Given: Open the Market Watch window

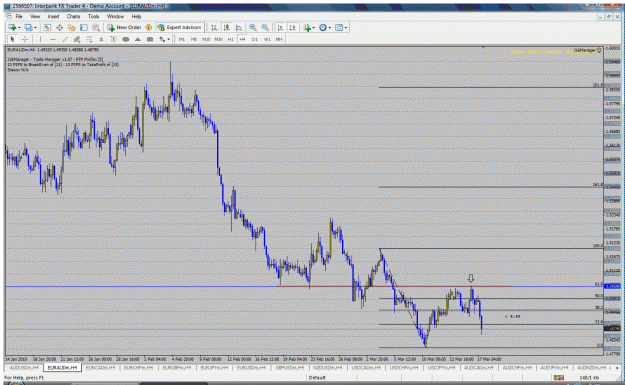Looking at the screenshot, I should click(47, 28).
